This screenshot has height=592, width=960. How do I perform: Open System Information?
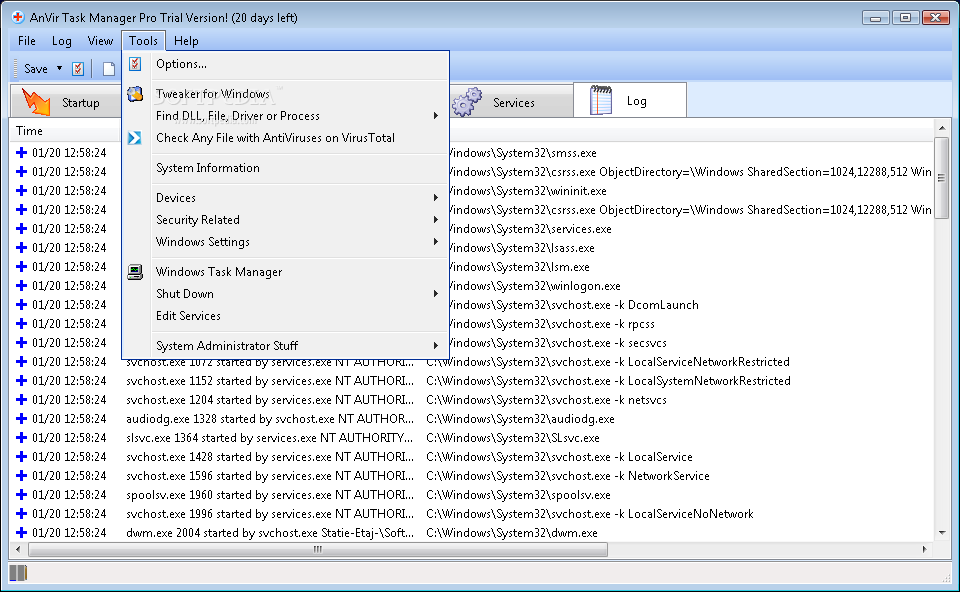click(x=285, y=168)
